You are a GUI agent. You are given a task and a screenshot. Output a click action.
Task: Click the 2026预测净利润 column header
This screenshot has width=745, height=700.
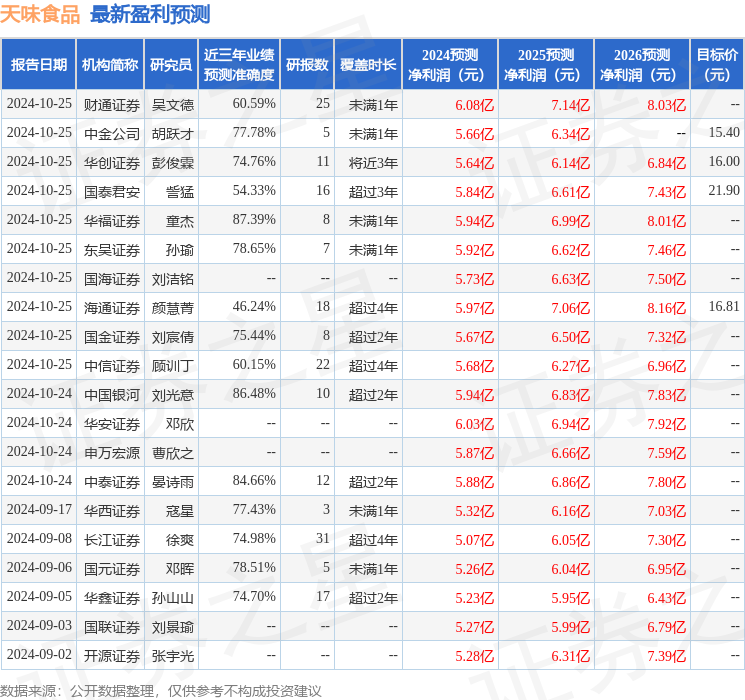point(642,64)
